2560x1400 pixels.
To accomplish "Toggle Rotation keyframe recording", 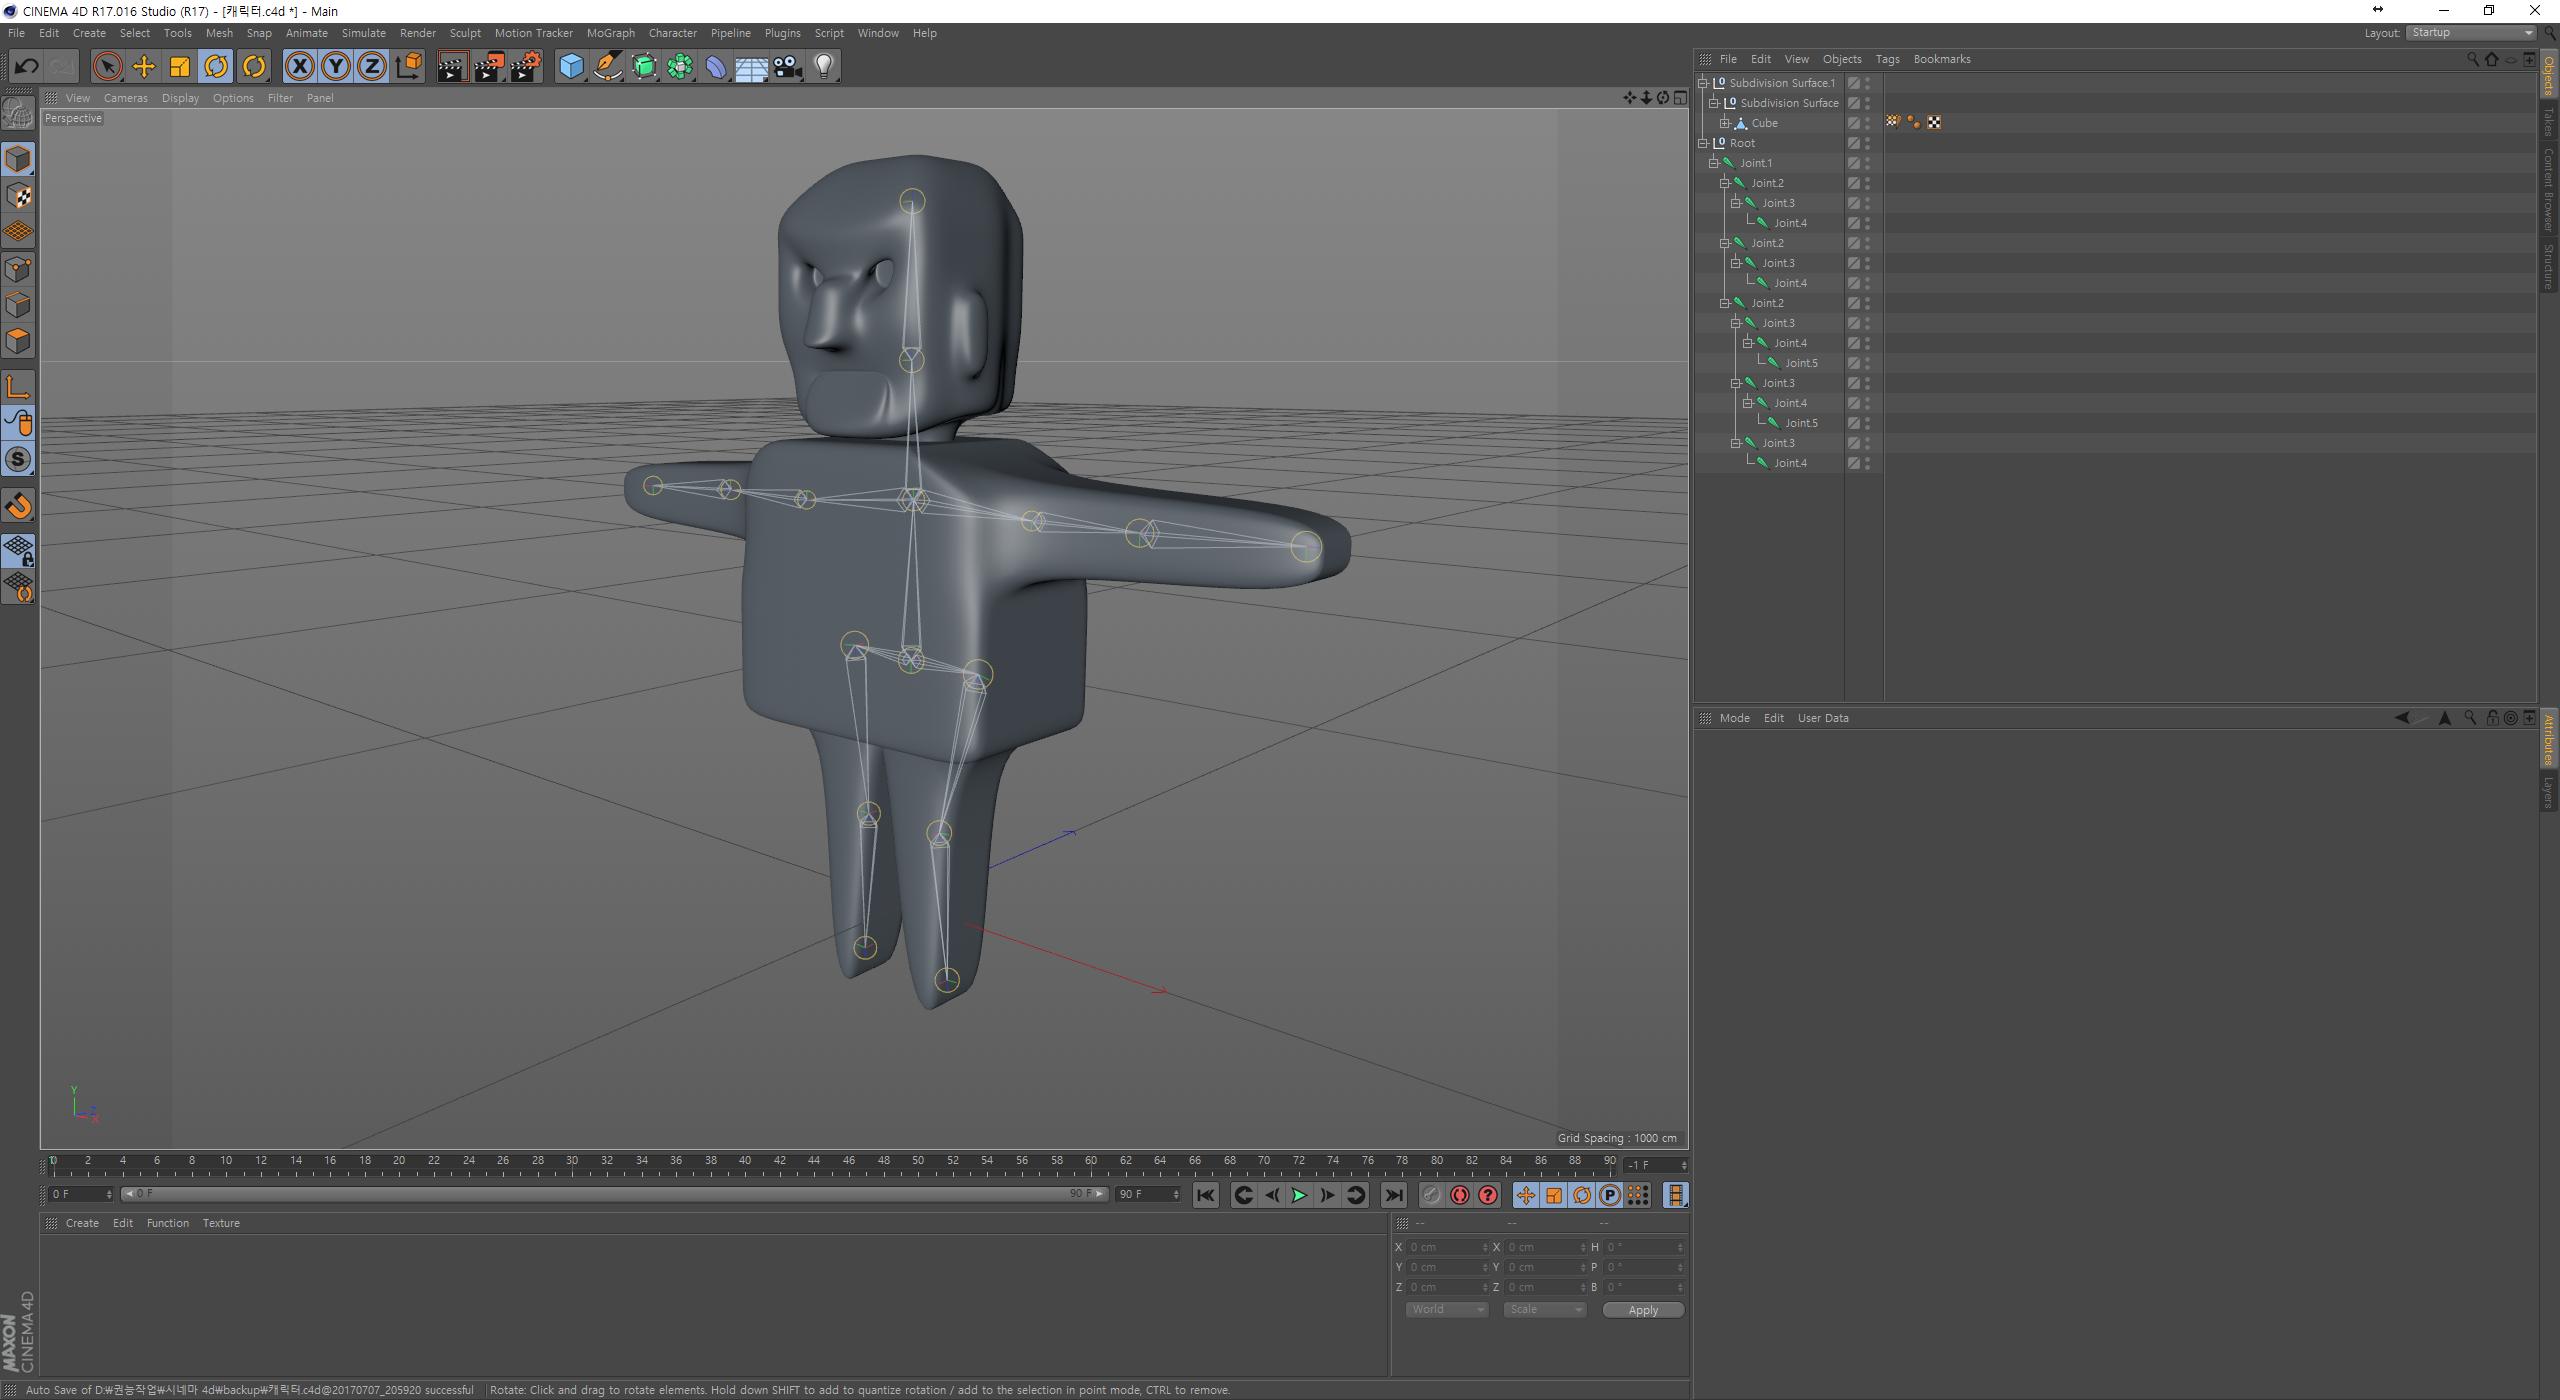I will [x=1581, y=1195].
